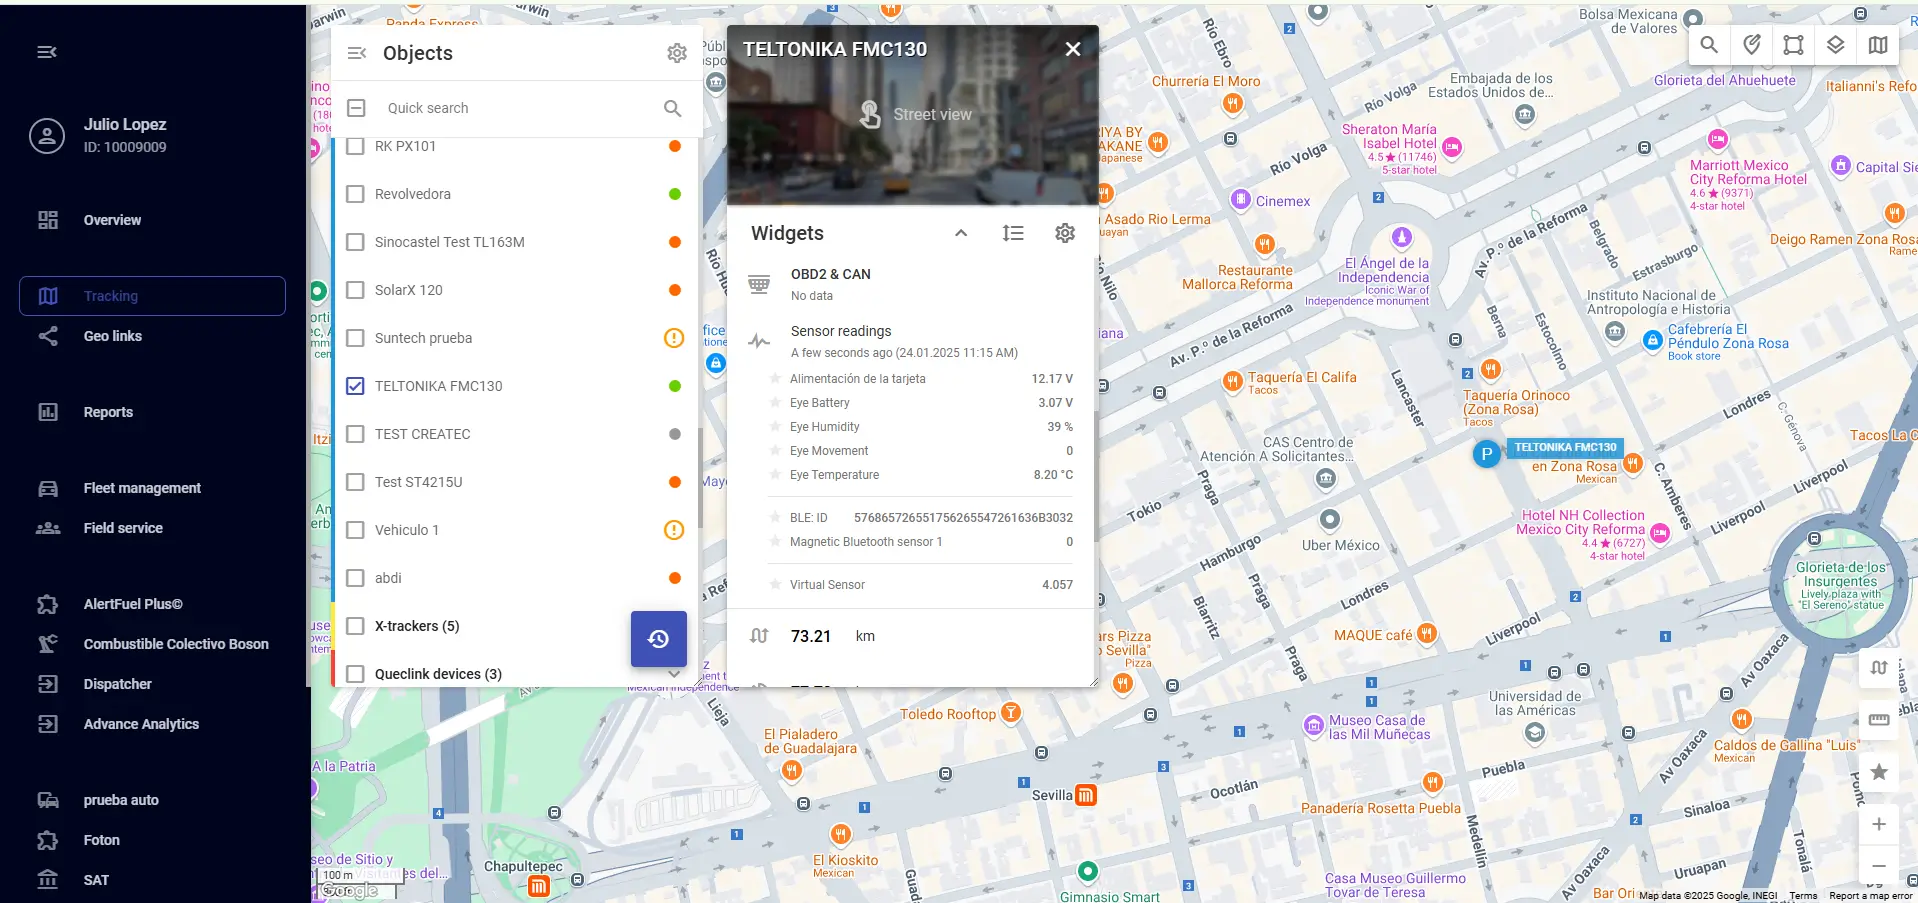Collapse the Objects panel icon

tap(357, 53)
